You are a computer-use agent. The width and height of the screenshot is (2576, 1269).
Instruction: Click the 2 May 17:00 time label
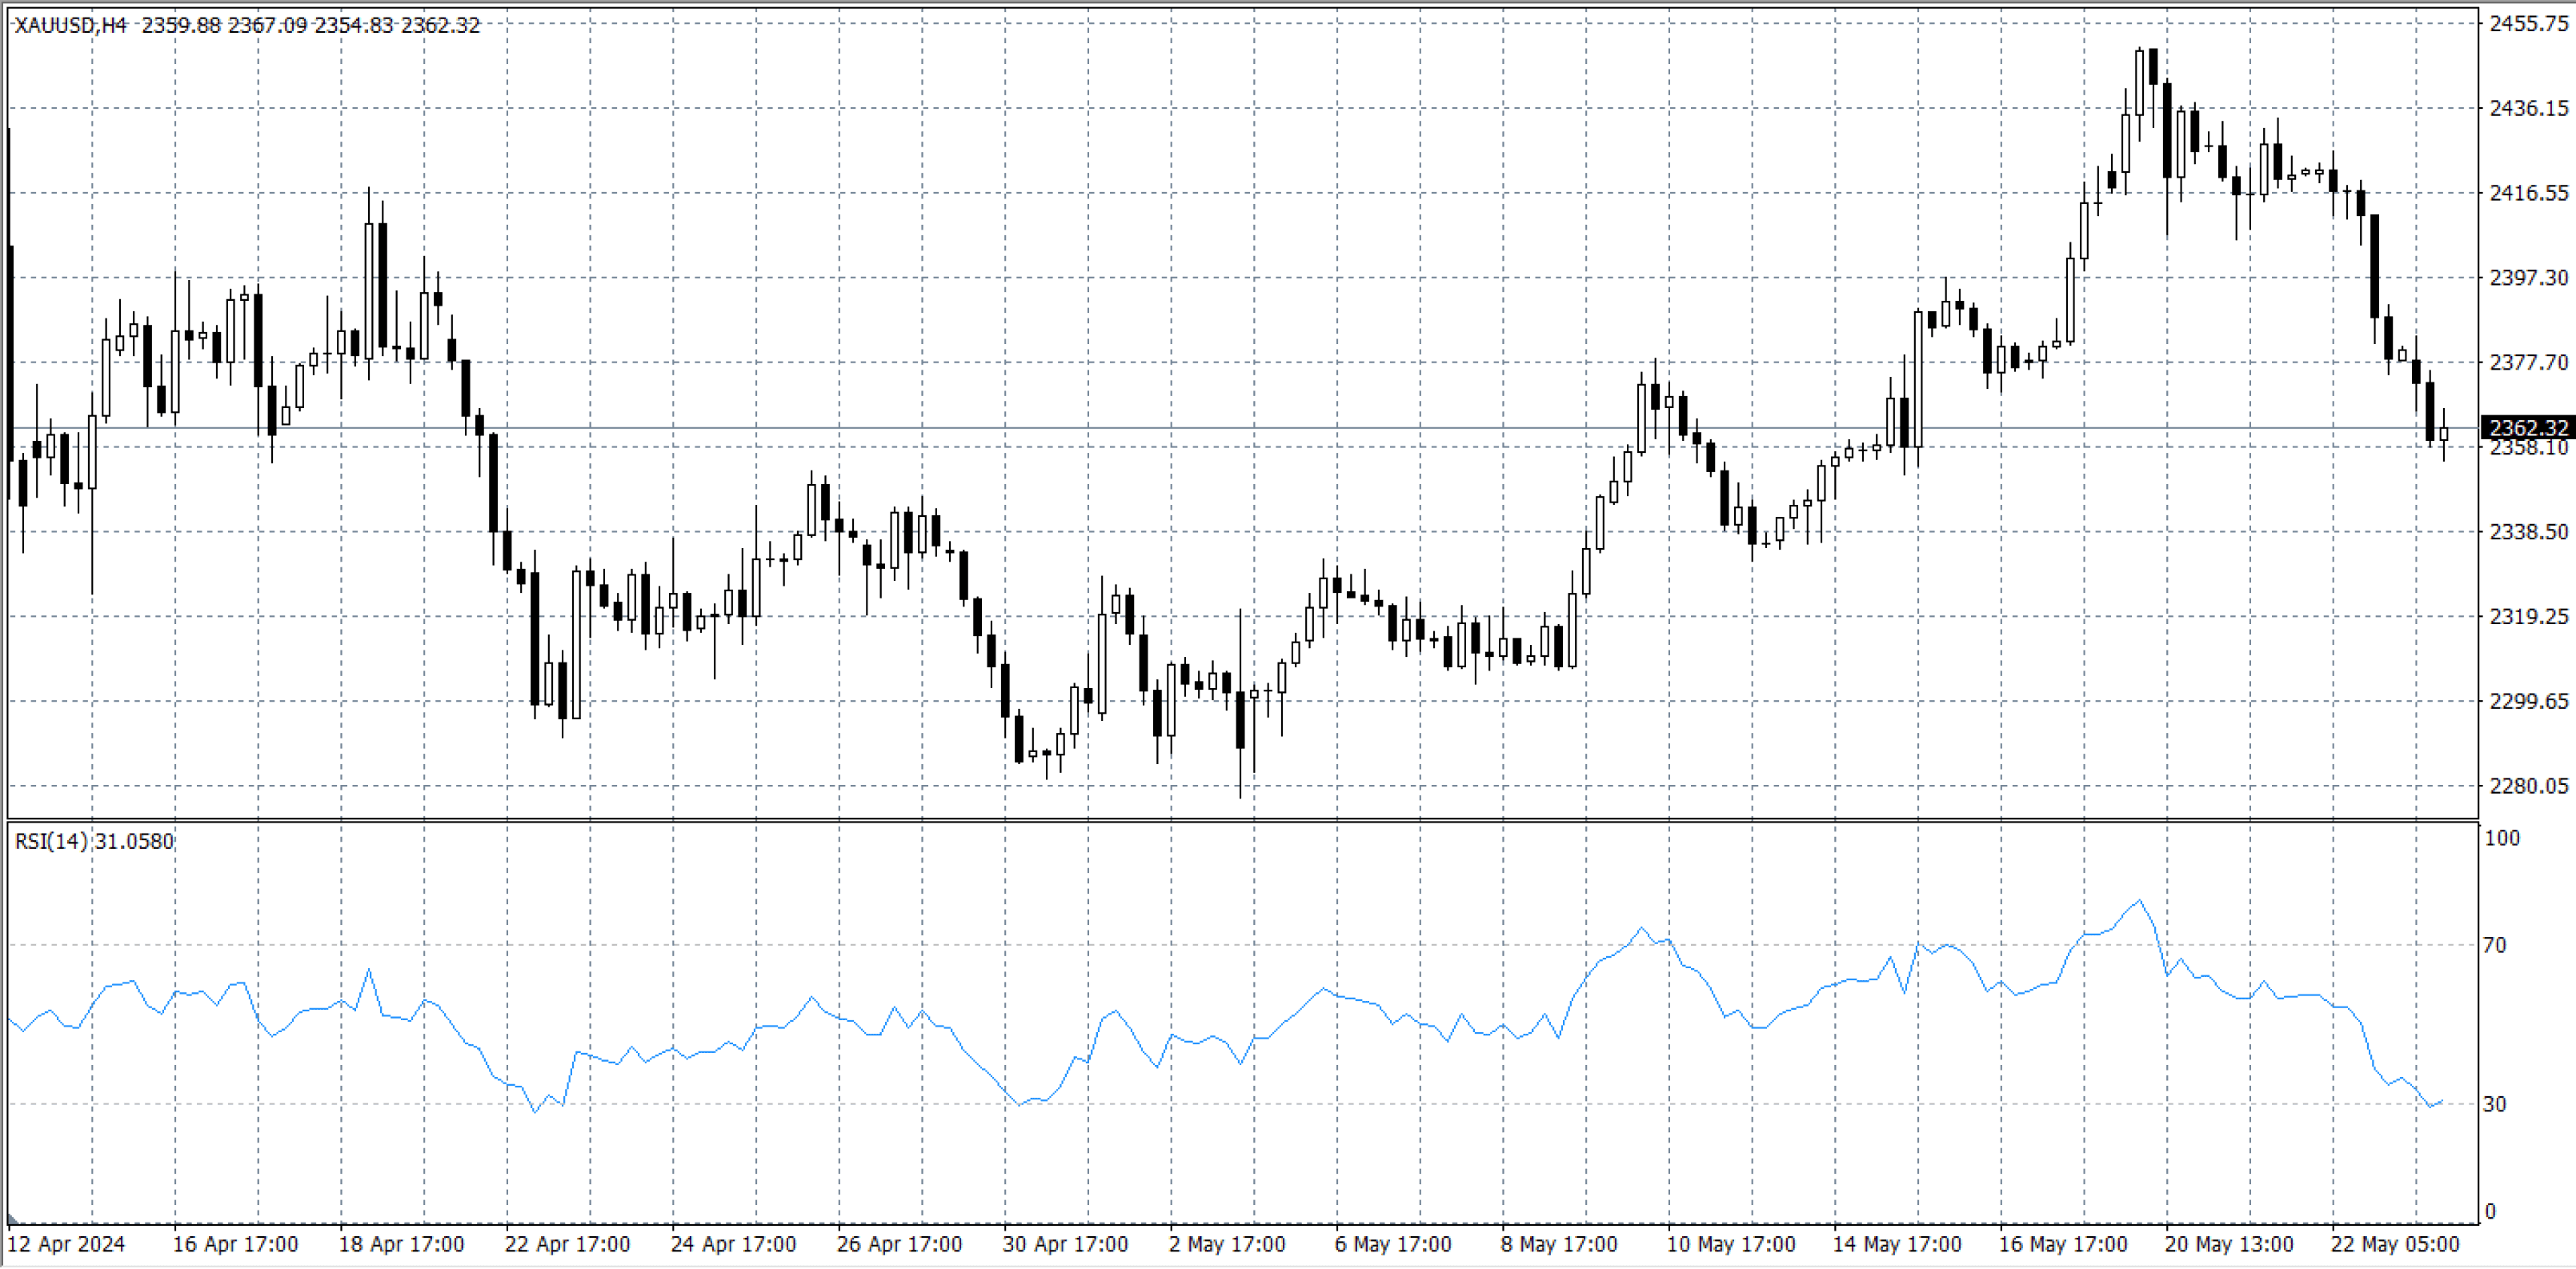click(1226, 1244)
